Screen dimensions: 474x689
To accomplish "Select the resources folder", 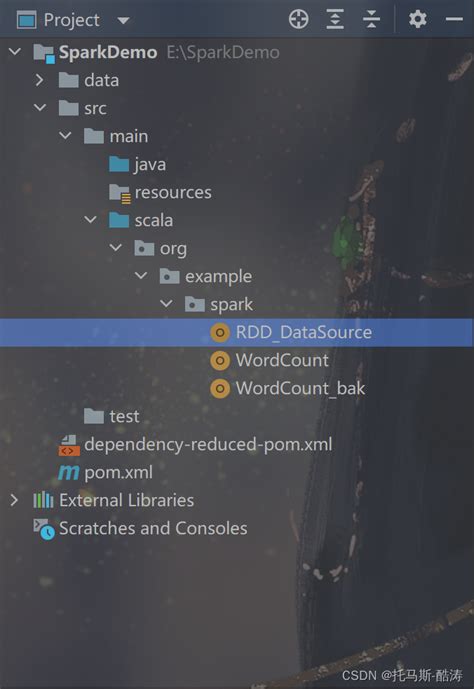I will point(173,192).
